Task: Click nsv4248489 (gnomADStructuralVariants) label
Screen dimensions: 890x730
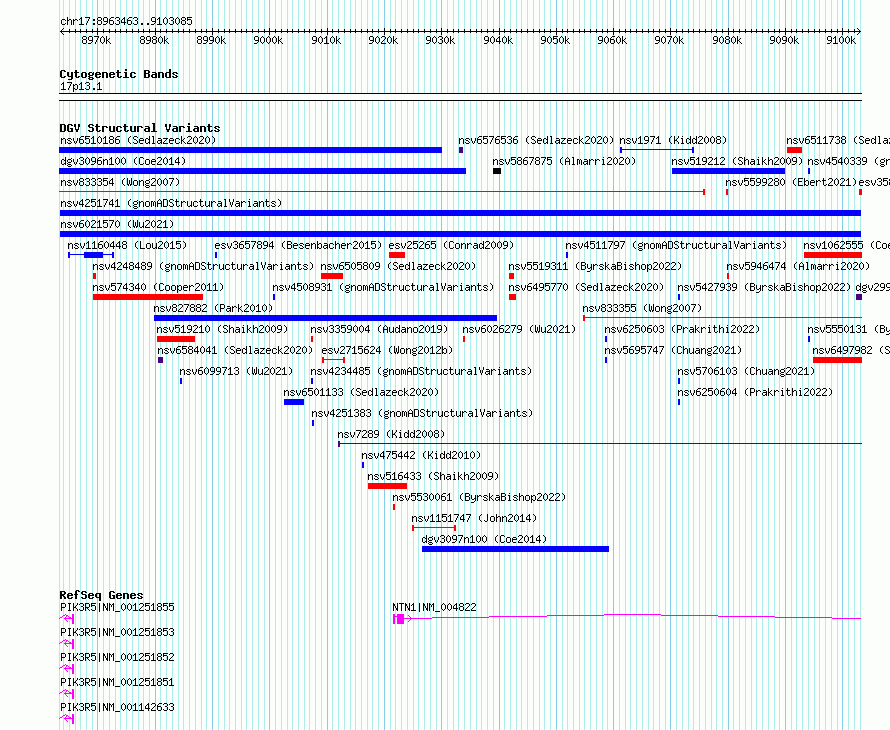Action: [203, 266]
